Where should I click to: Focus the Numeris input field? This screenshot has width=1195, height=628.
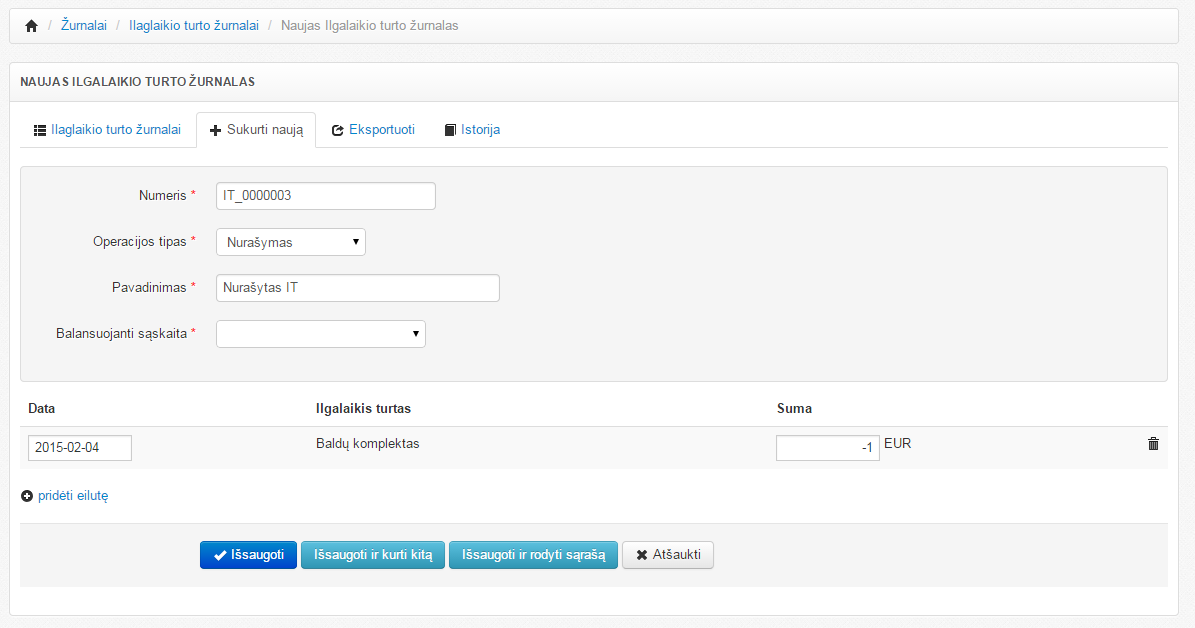[x=326, y=196]
